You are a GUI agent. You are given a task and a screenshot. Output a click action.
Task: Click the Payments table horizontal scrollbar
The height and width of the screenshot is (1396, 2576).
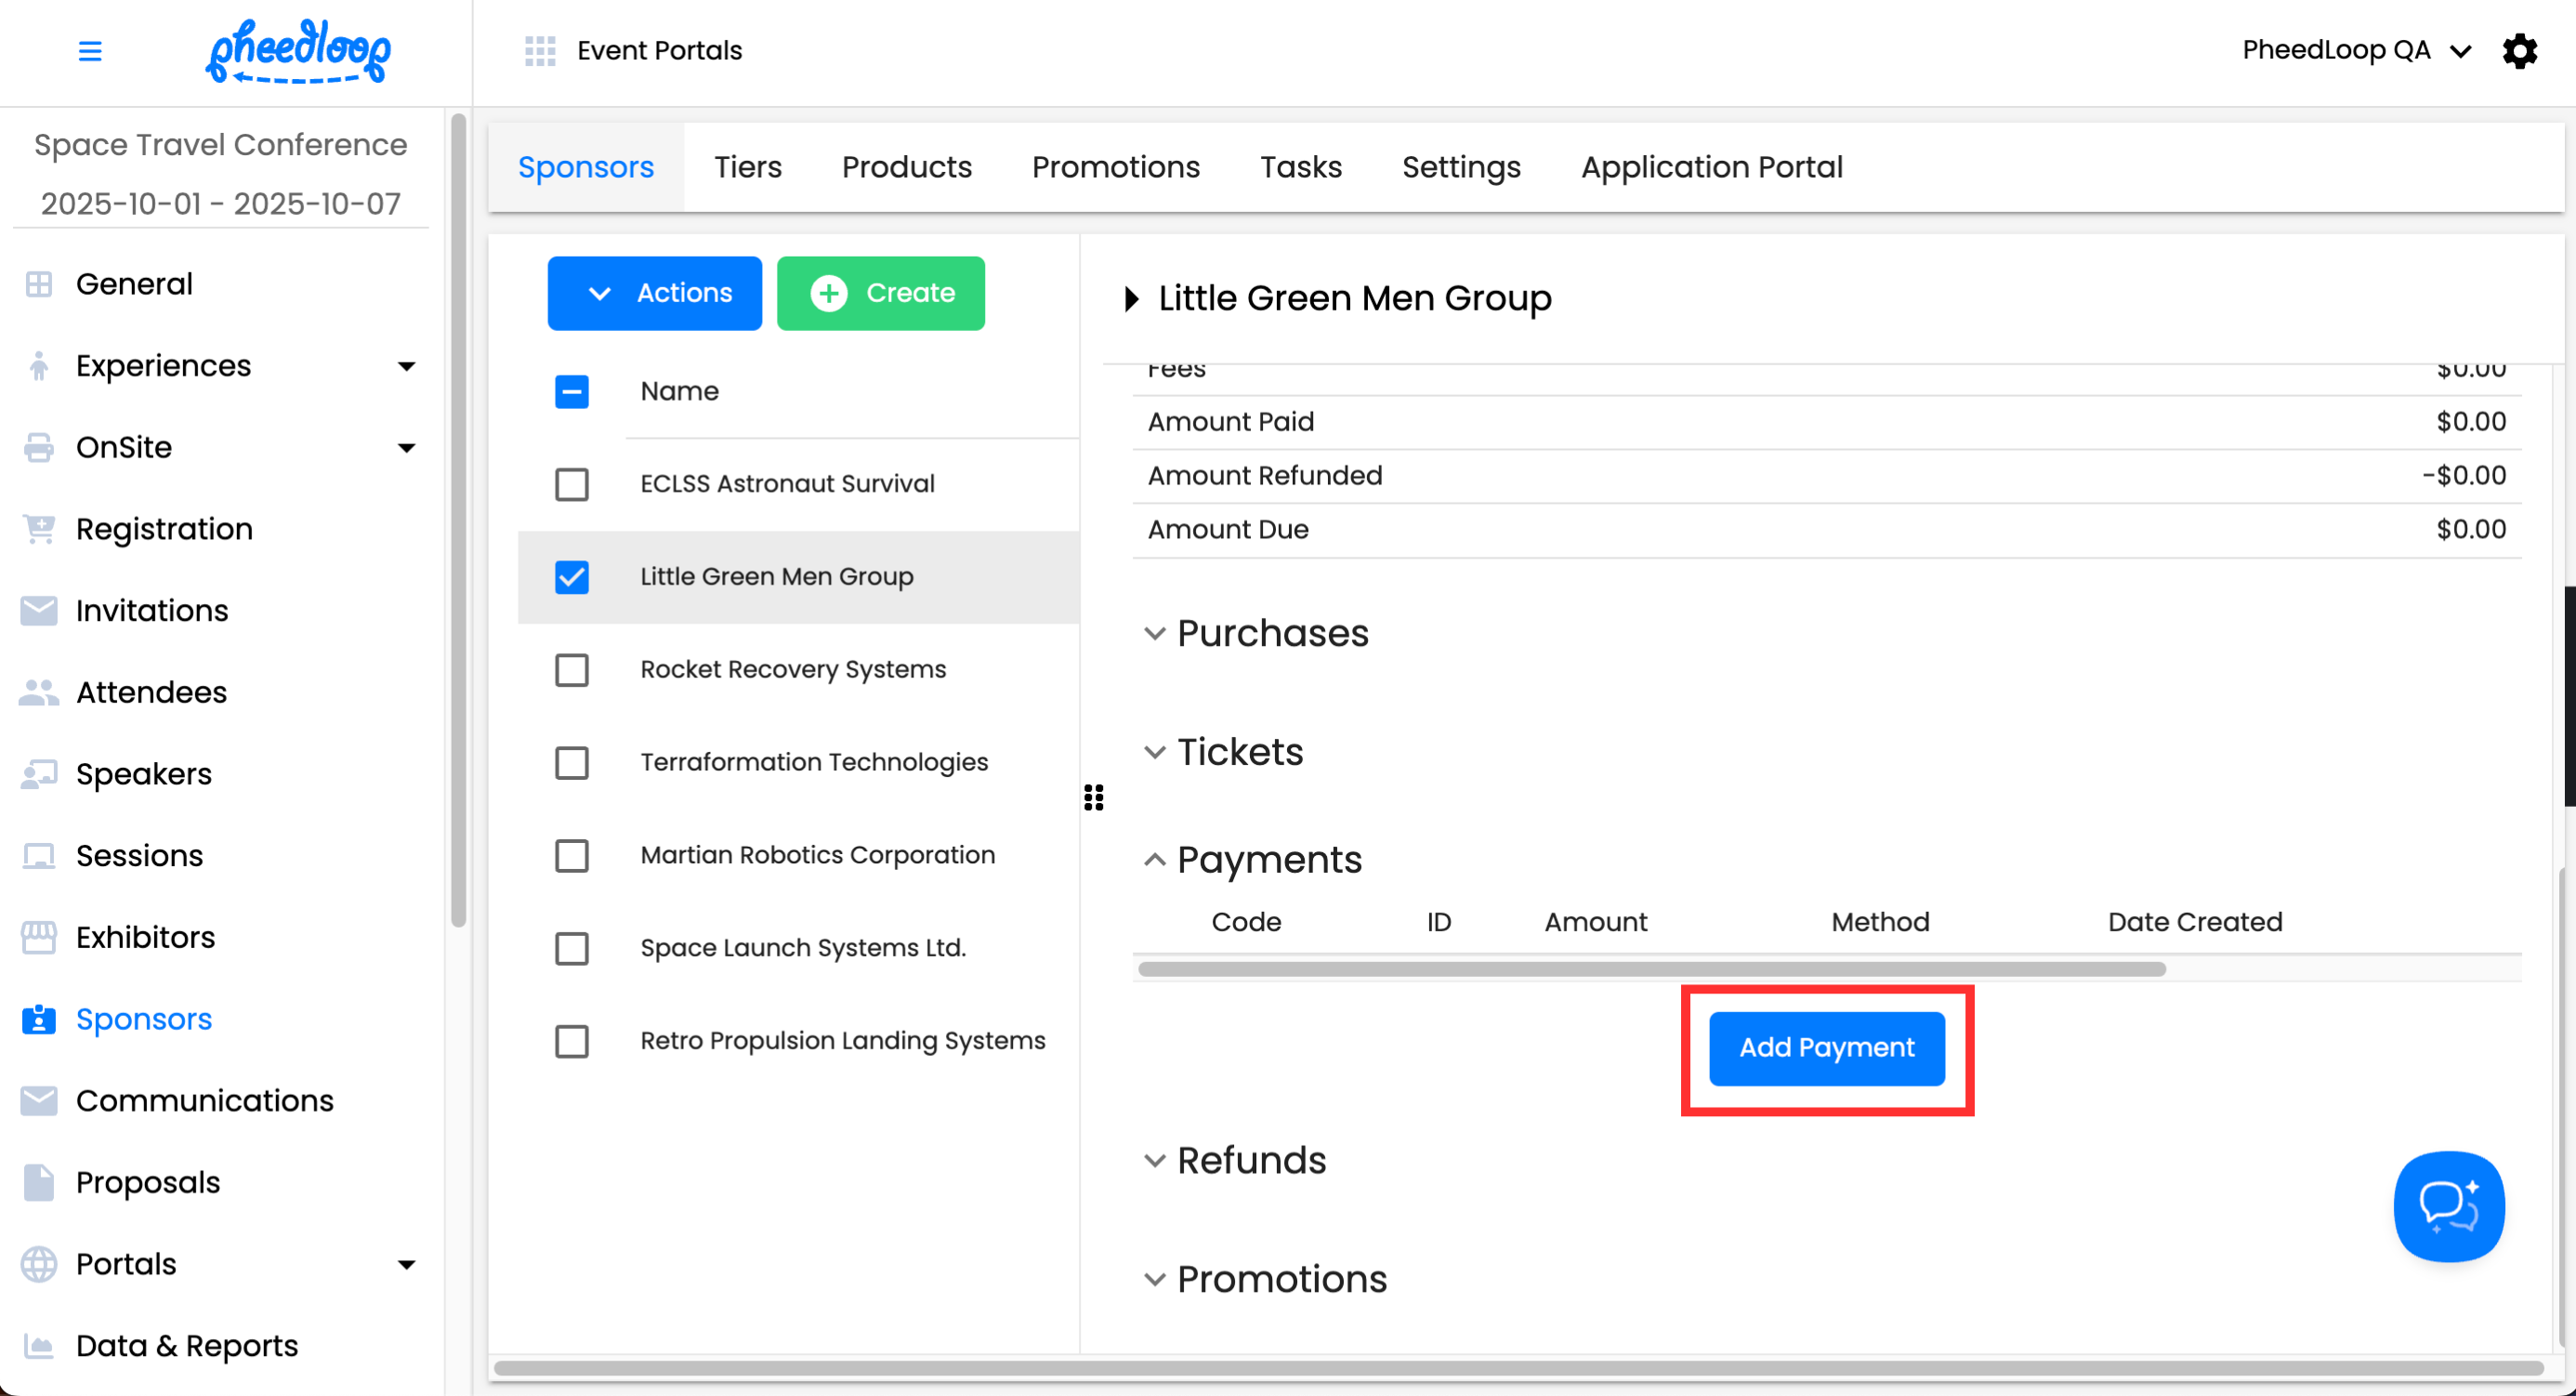[1651, 969]
